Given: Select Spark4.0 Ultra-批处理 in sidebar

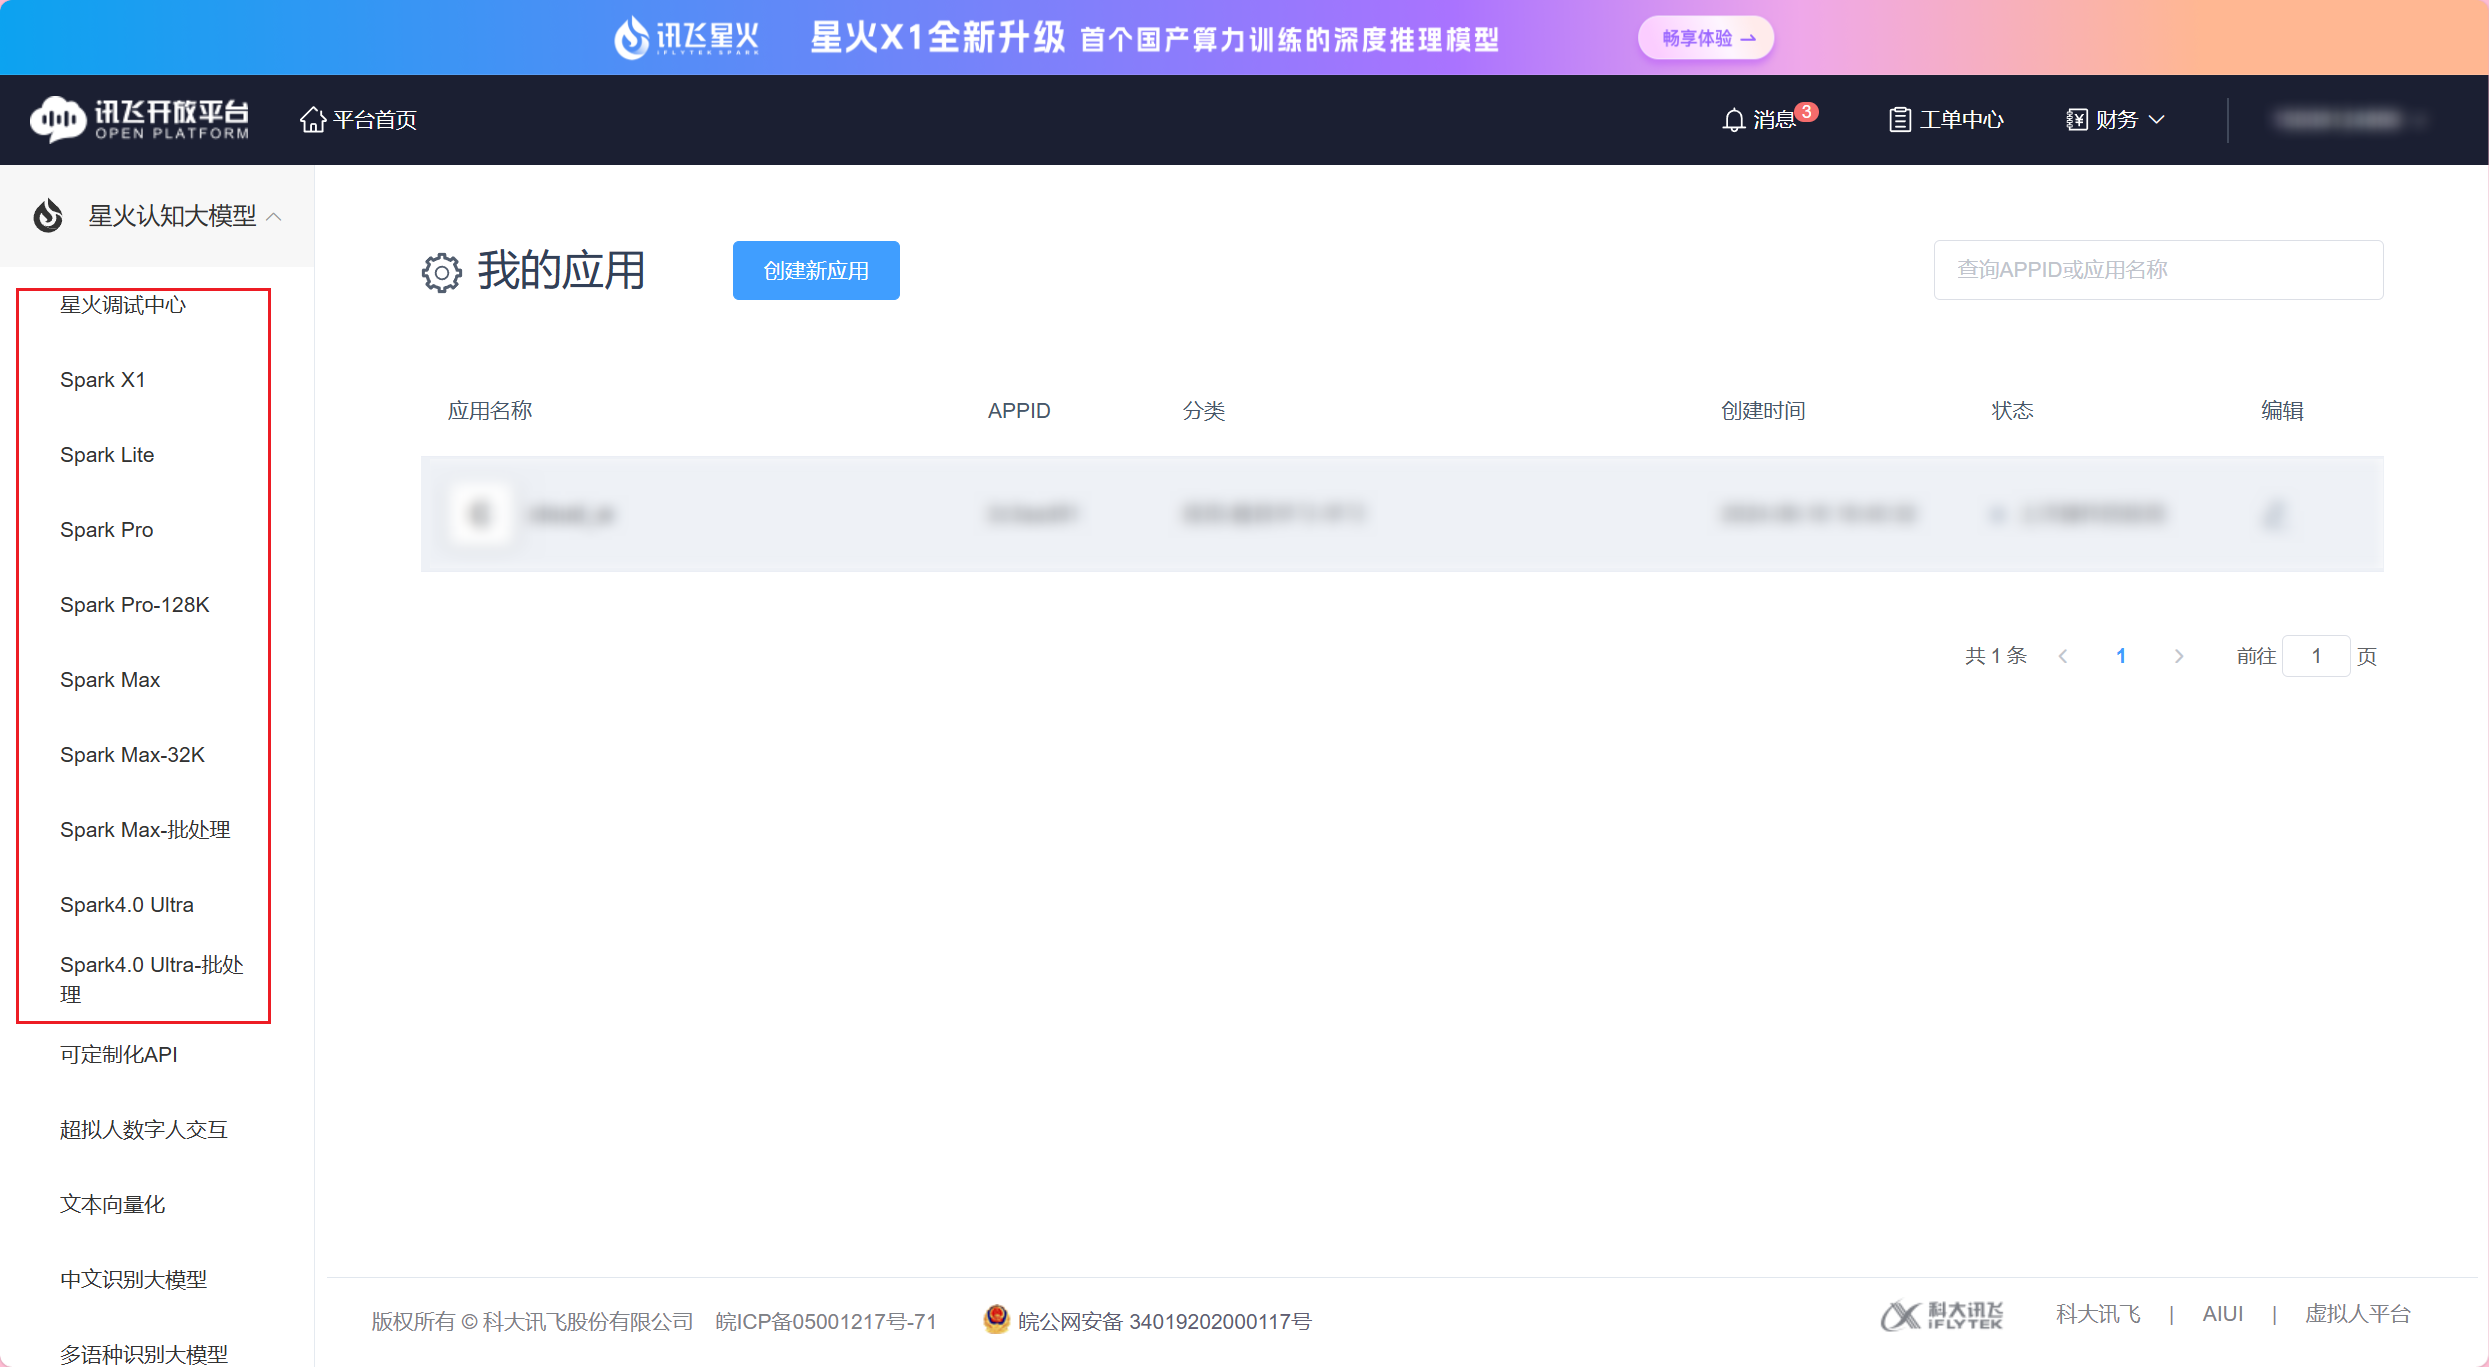Looking at the screenshot, I should [x=151, y=980].
